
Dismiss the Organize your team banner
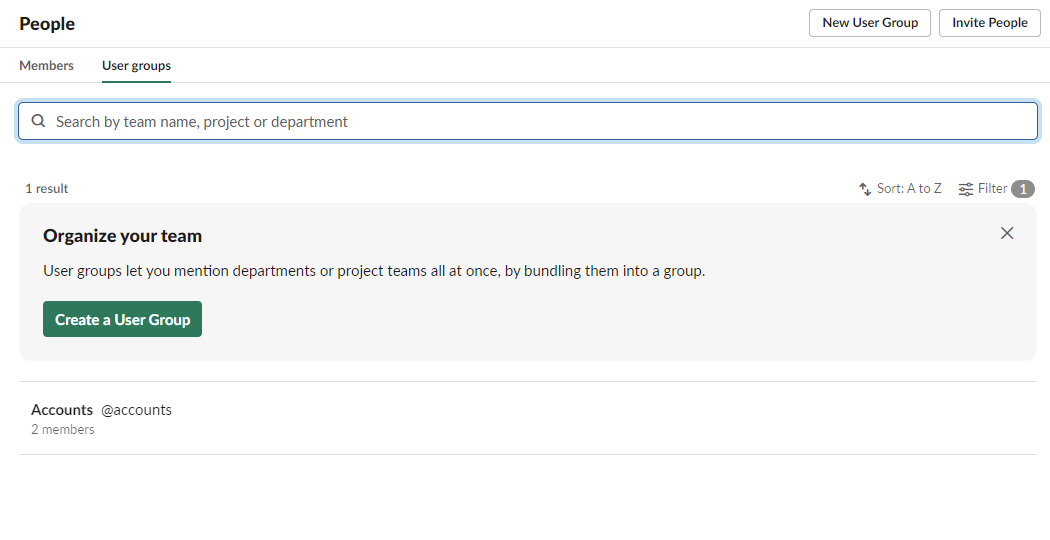click(x=1006, y=233)
